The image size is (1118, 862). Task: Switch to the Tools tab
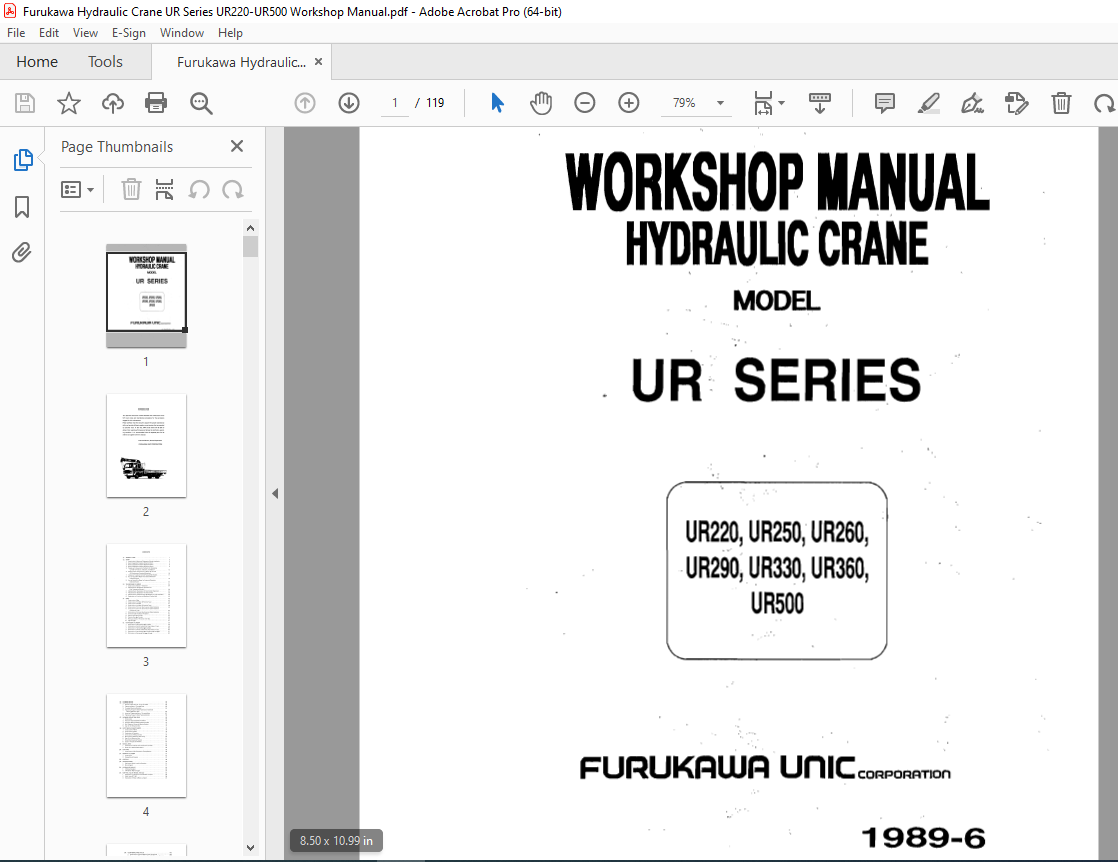106,62
